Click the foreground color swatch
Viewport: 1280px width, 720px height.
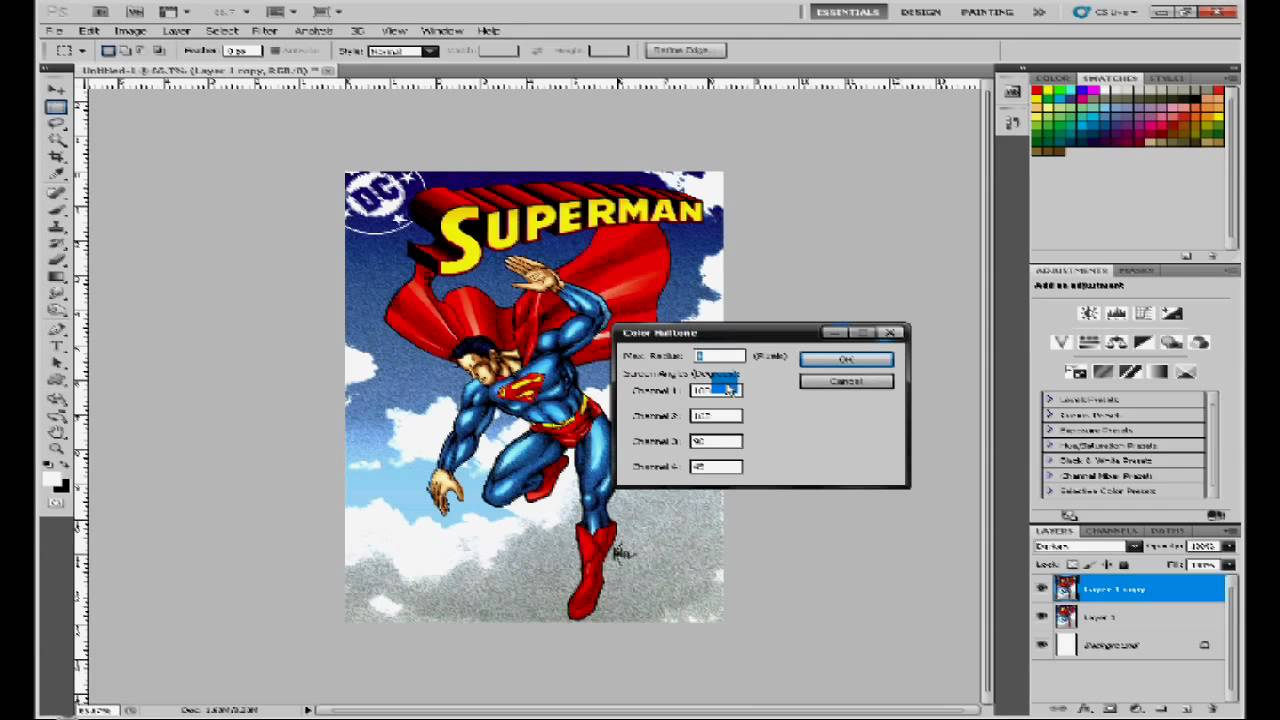(x=51, y=479)
